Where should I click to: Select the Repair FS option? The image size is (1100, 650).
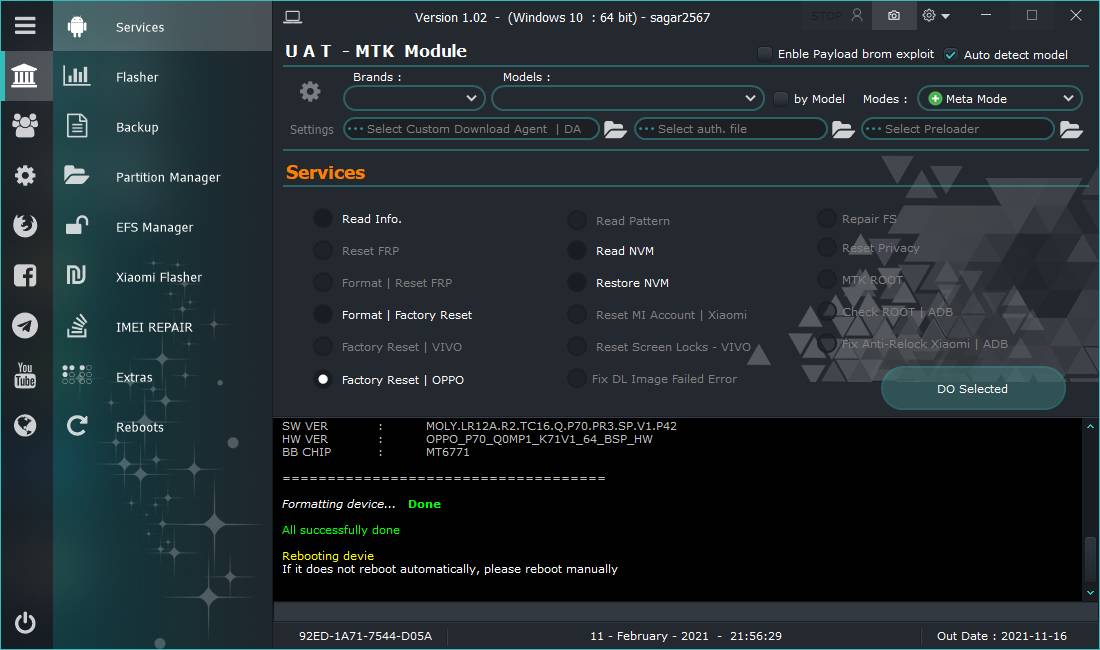[x=826, y=219]
